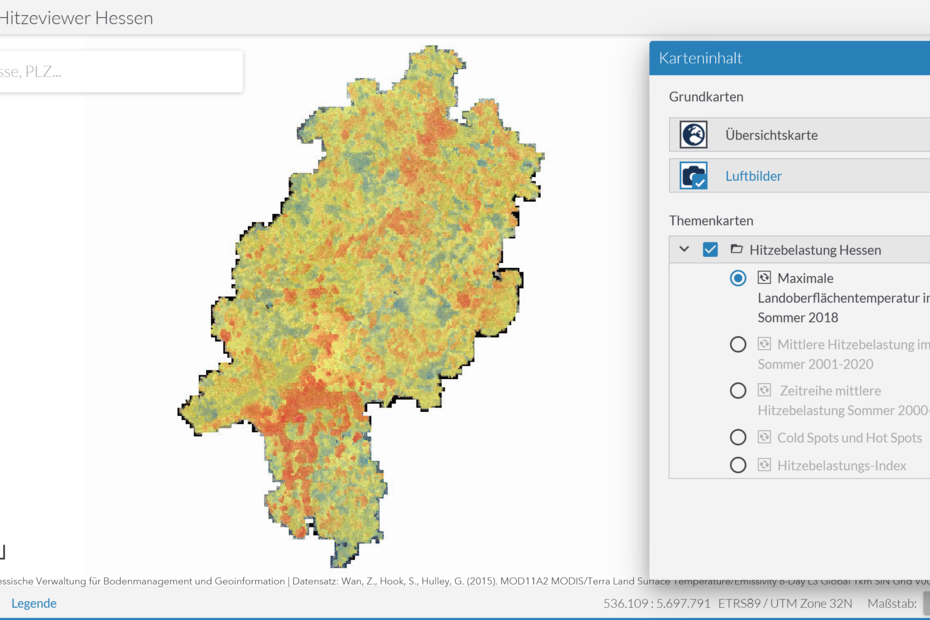Image resolution: width=930 pixels, height=620 pixels.
Task: Click the layer icon beside Mittlere Hitzebelastung
Action: click(764, 344)
